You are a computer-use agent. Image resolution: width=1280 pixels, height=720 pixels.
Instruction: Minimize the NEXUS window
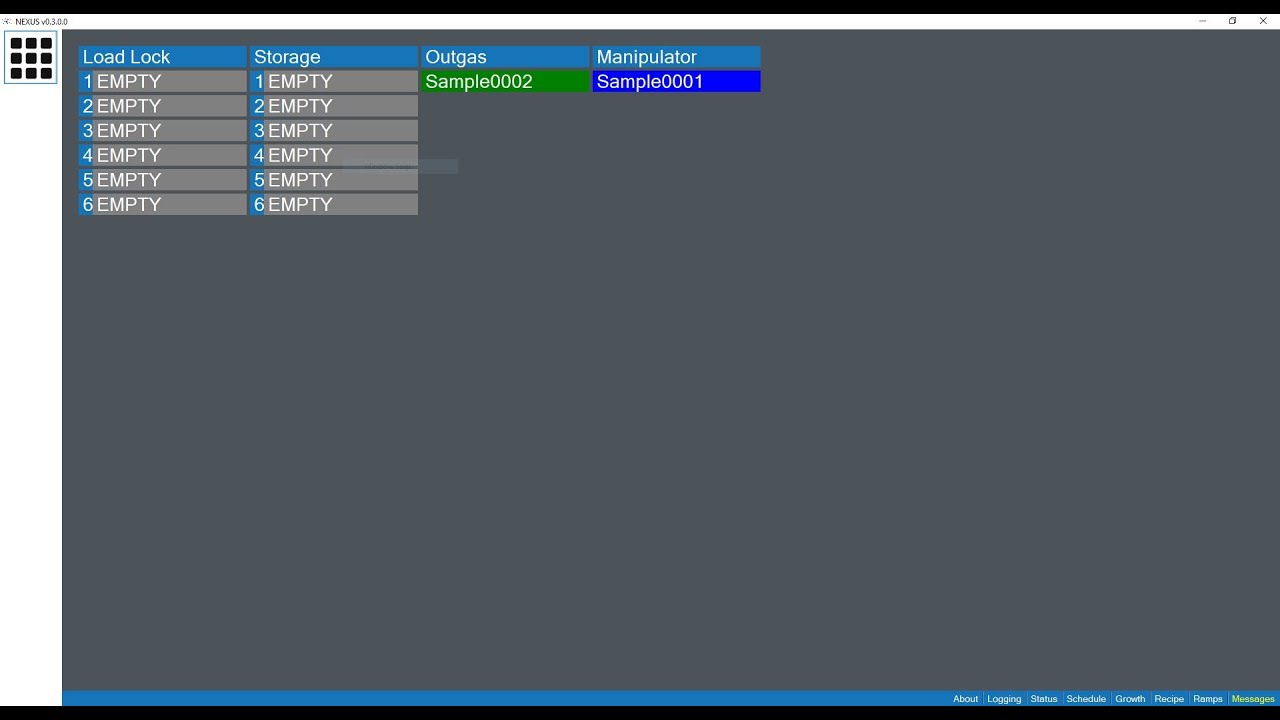[1202, 21]
